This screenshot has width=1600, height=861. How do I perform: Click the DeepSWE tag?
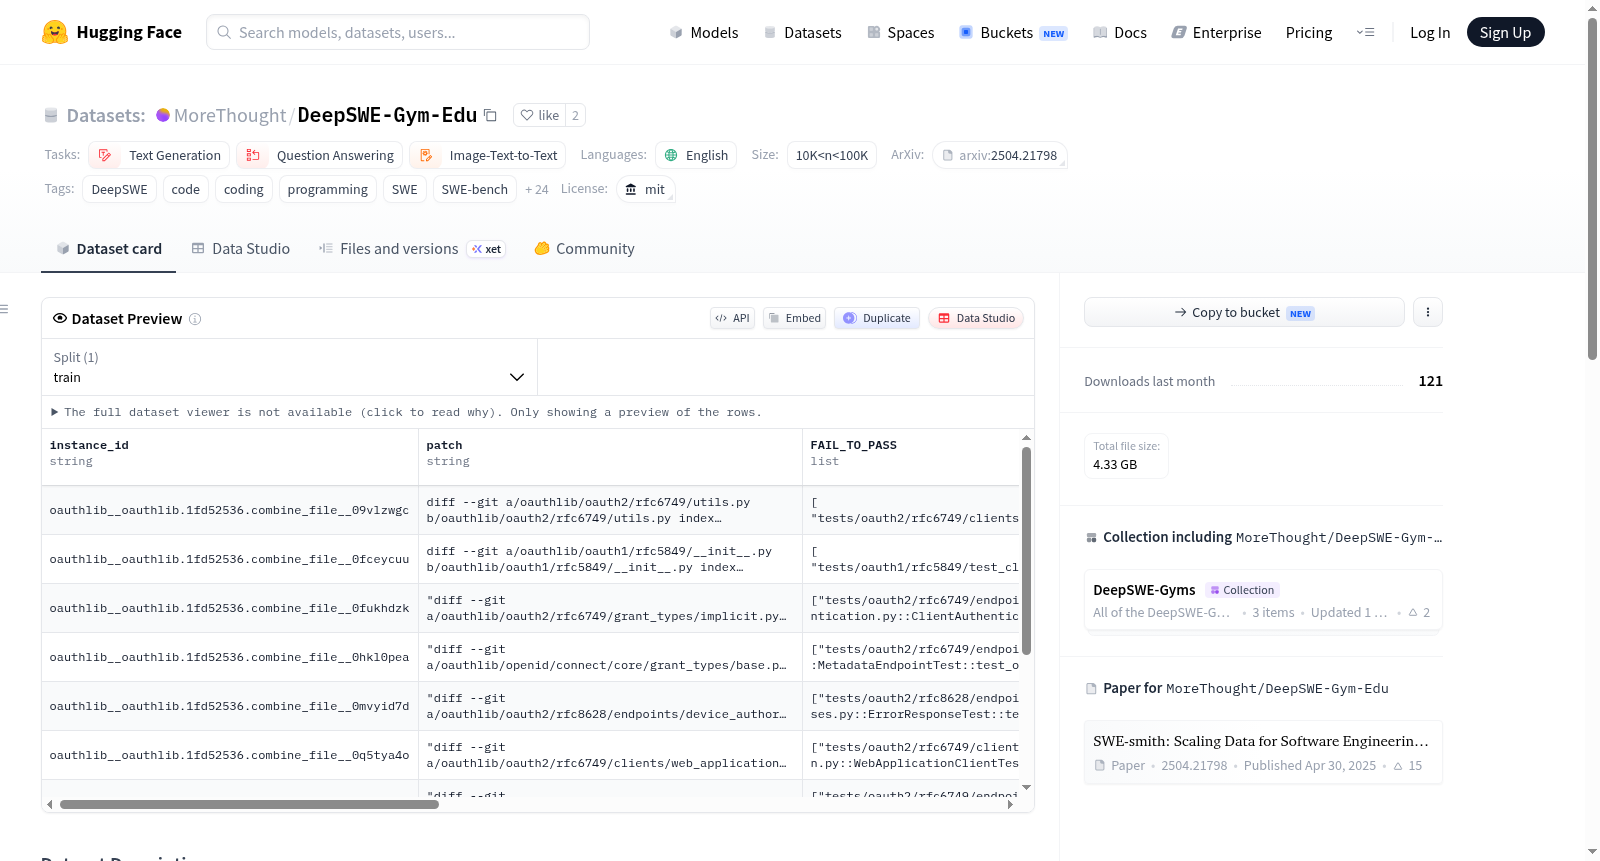click(x=119, y=189)
